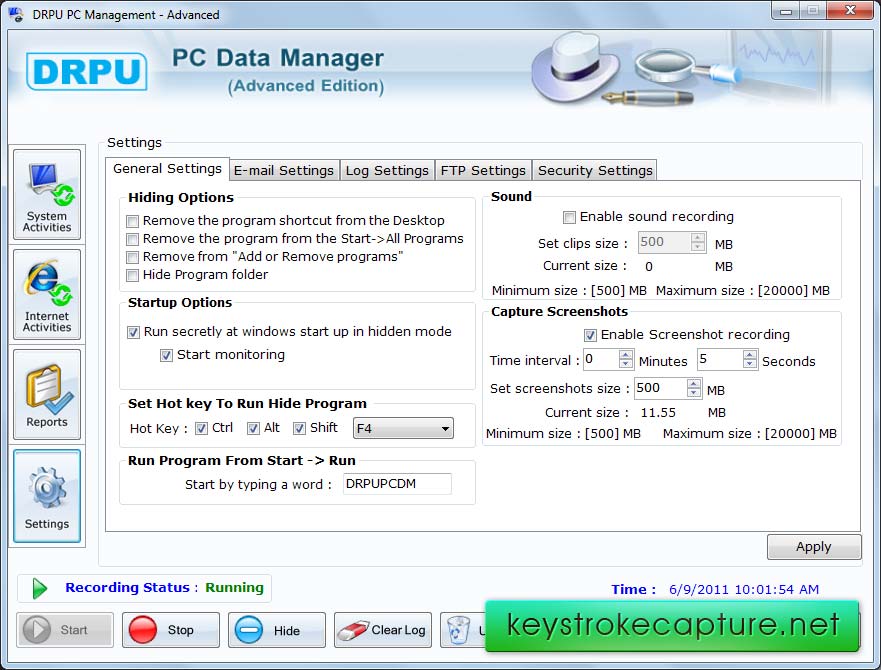Viewport: 881px width, 670px height.
Task: Decrease the Seconds interval spinner
Action: pos(750,365)
